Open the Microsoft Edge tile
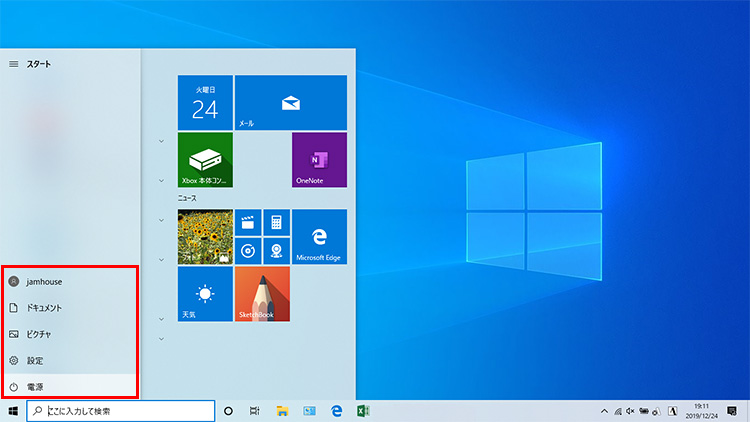Viewport: 750px width, 422px height. click(x=319, y=237)
